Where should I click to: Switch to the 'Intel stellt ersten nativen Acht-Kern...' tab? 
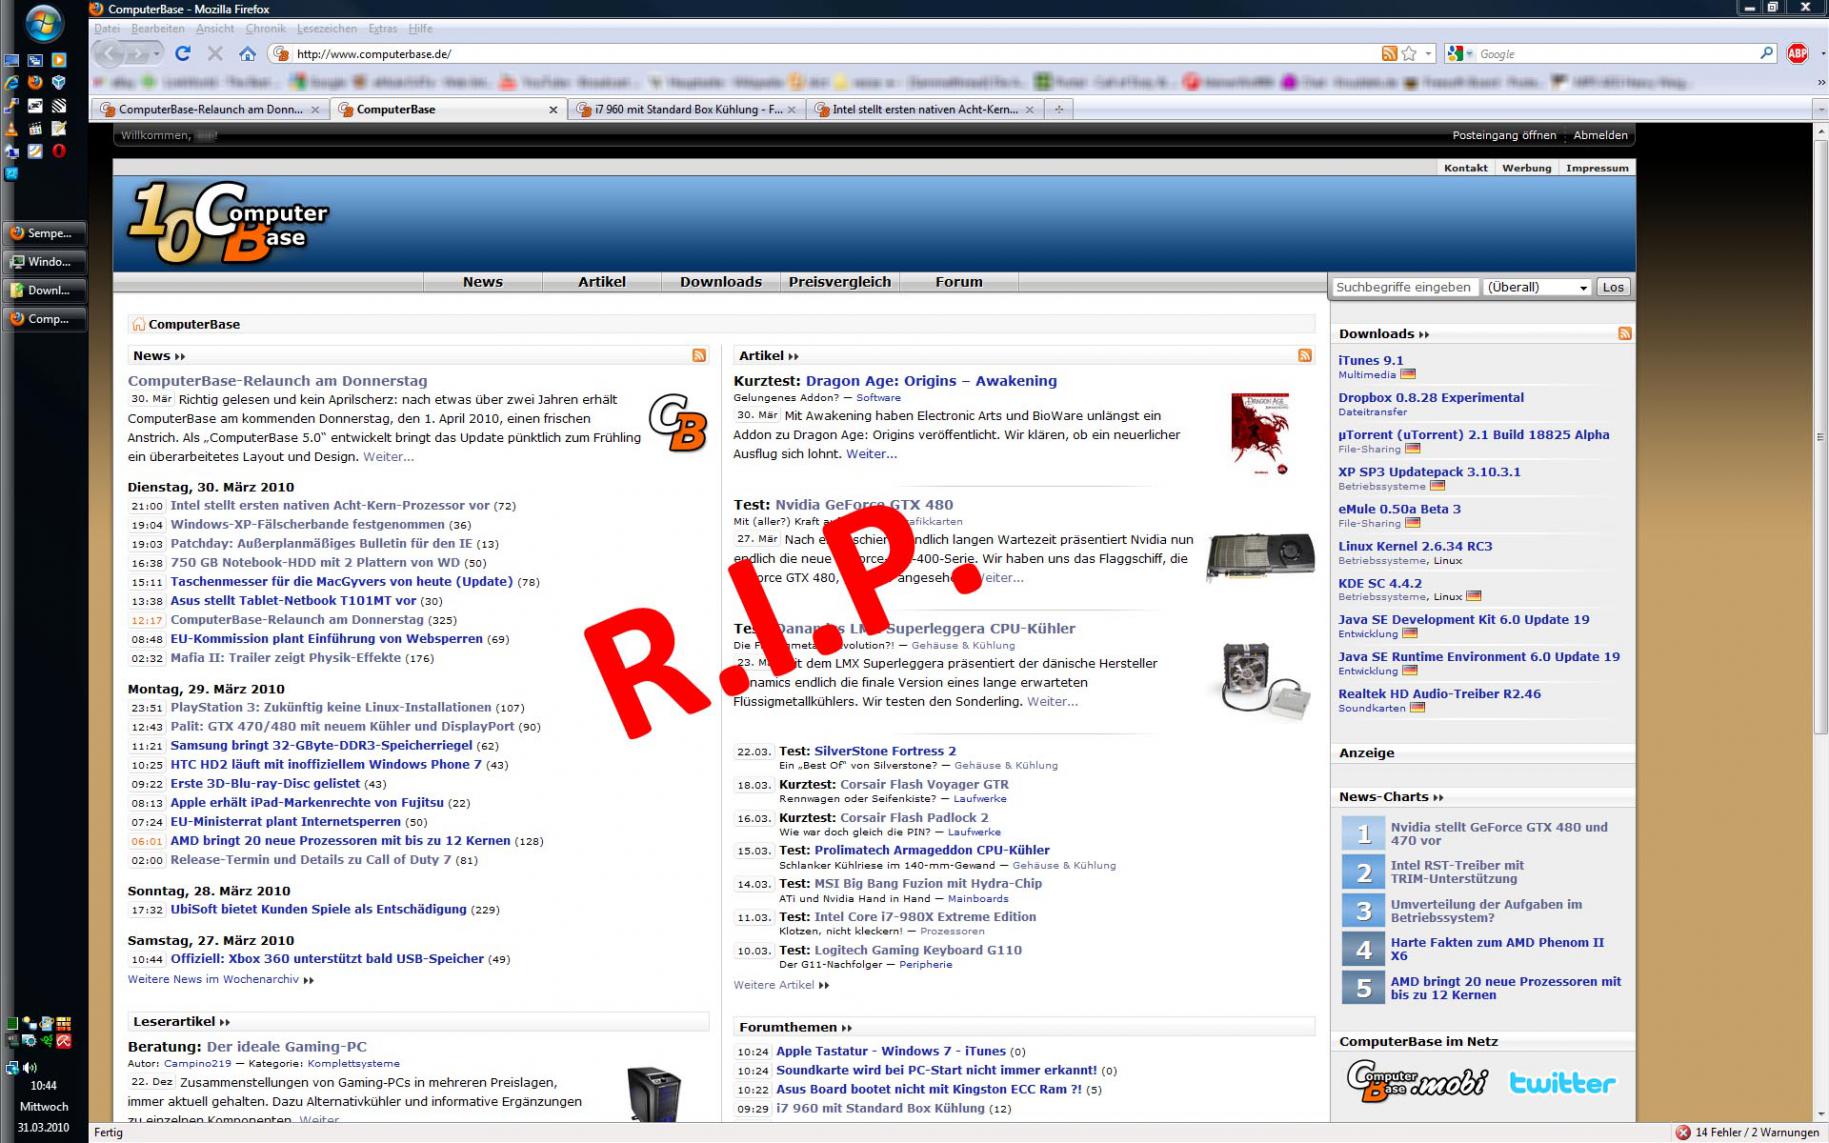(x=925, y=109)
